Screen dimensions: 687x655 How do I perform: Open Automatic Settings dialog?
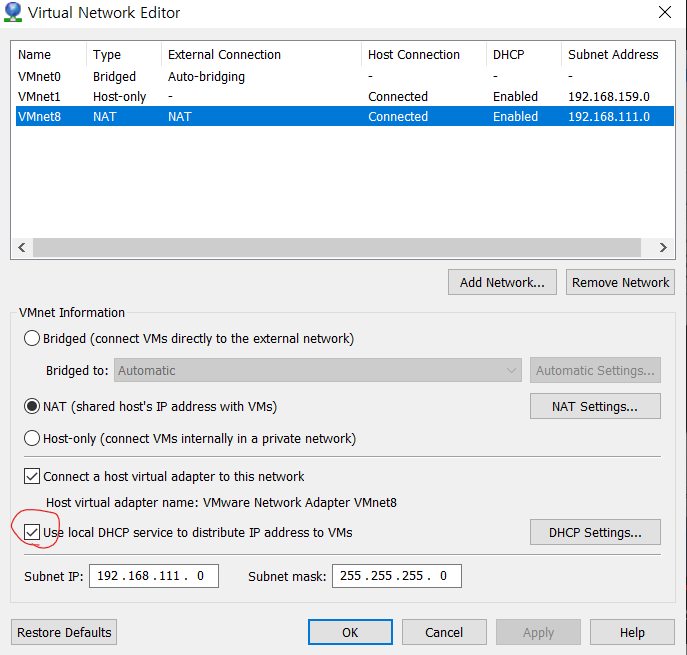pos(595,370)
